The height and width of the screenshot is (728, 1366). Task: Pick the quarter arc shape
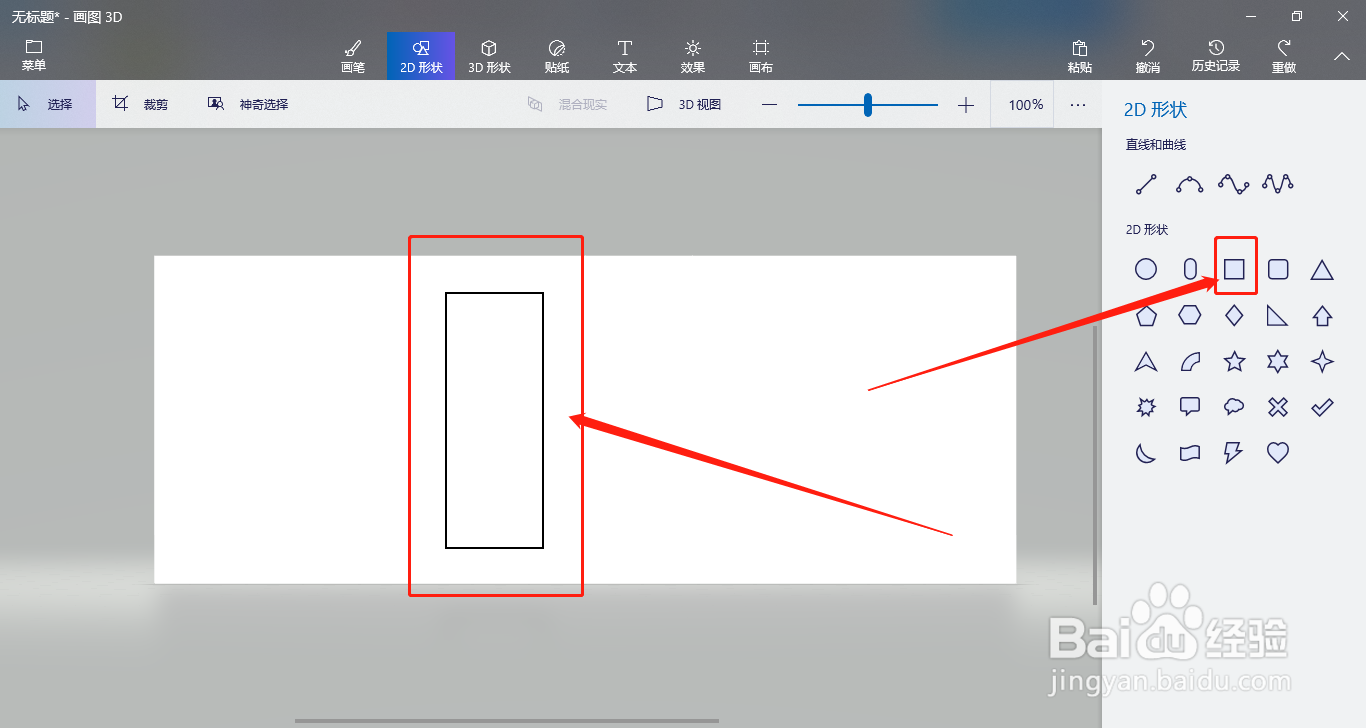tap(1190, 361)
